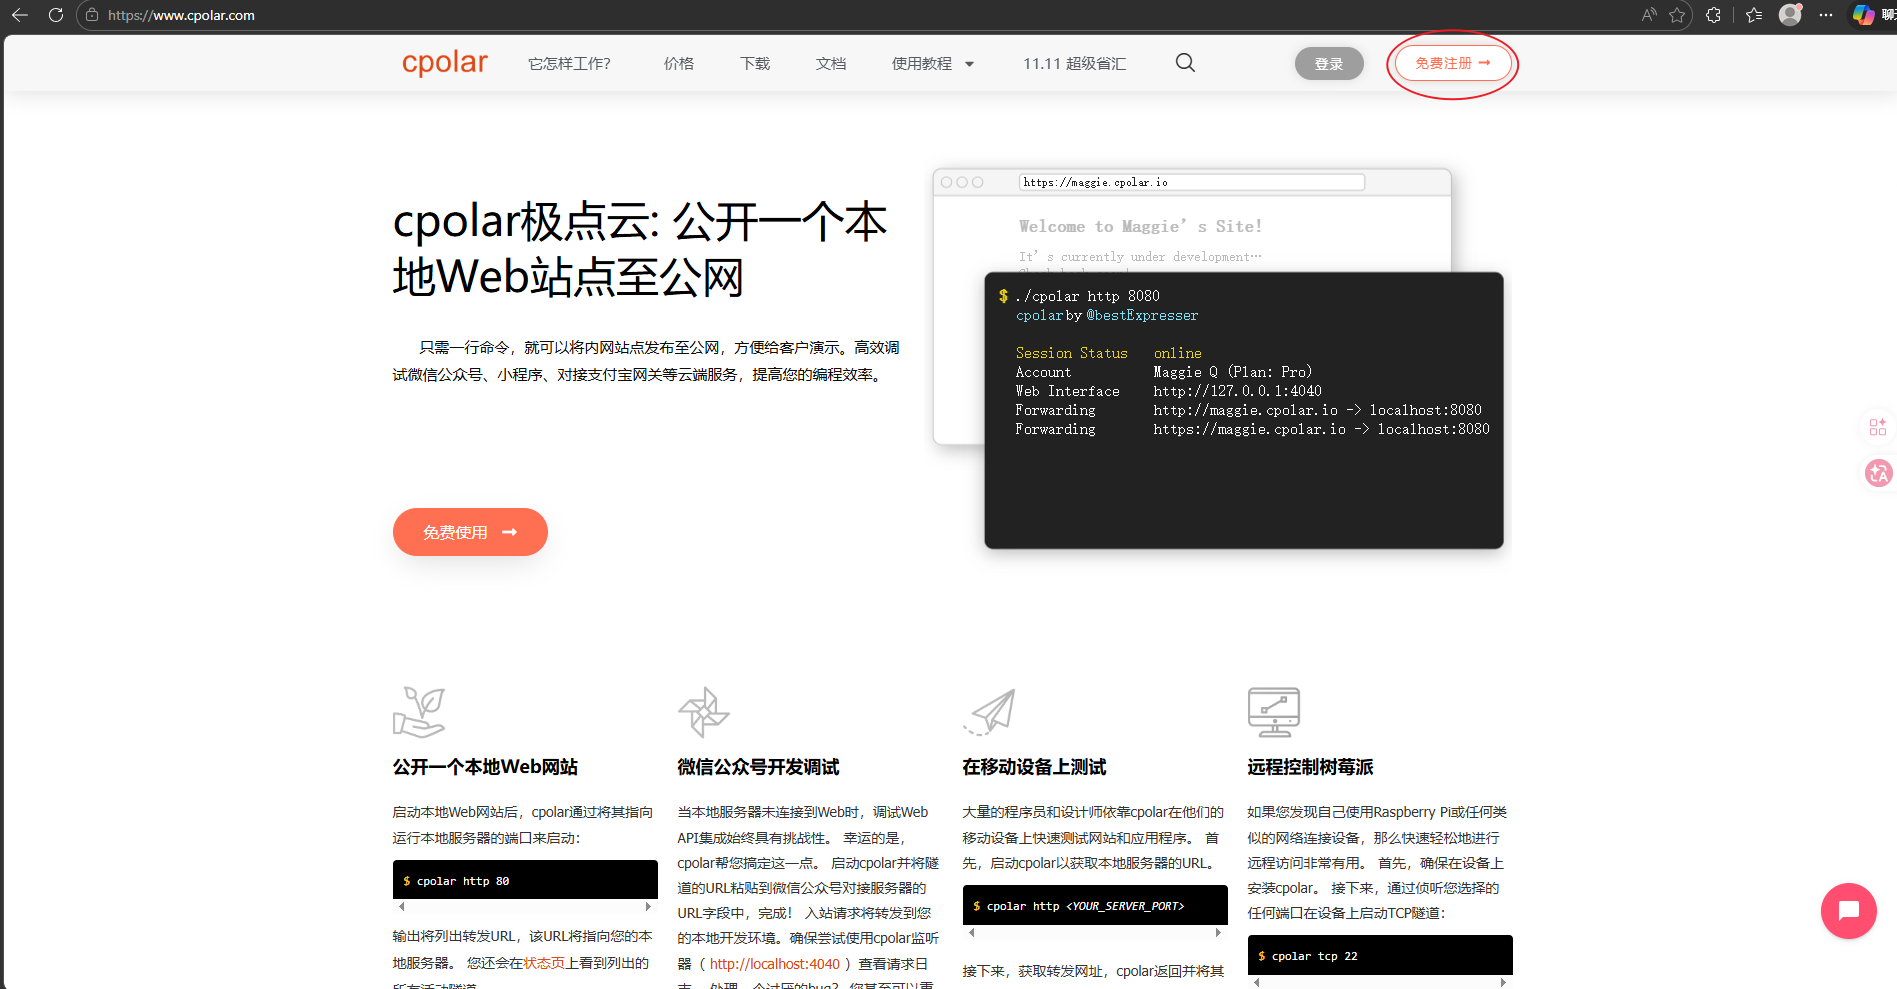Open the 它怎样工作? nav item
1897x989 pixels.
pyautogui.click(x=569, y=63)
